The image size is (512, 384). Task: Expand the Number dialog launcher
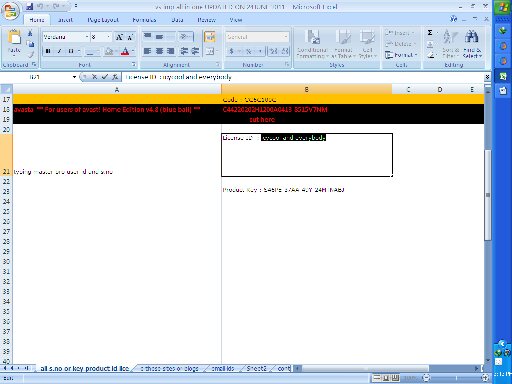(287, 64)
